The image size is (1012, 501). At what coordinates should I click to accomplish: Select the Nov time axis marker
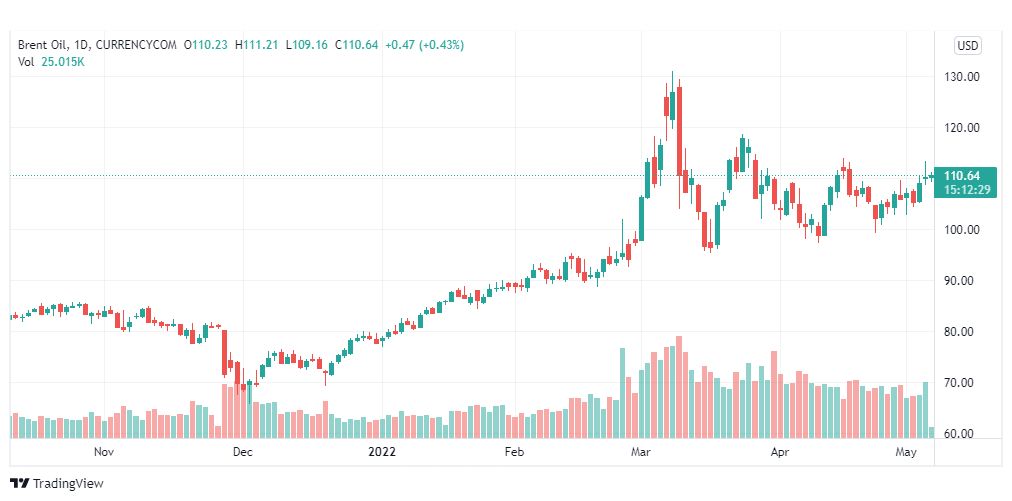[104, 452]
